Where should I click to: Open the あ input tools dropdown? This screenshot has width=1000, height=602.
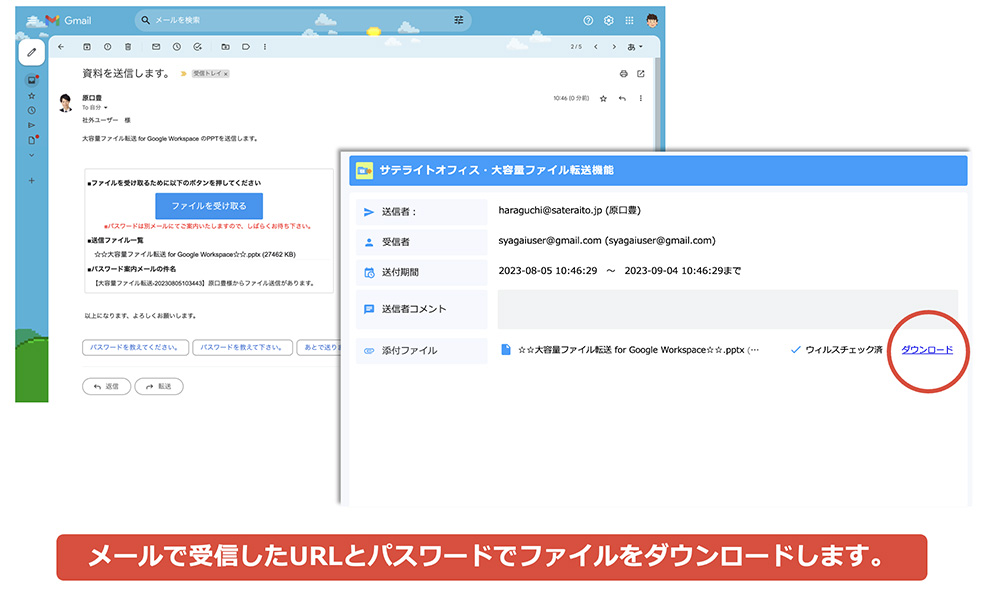pos(635,47)
